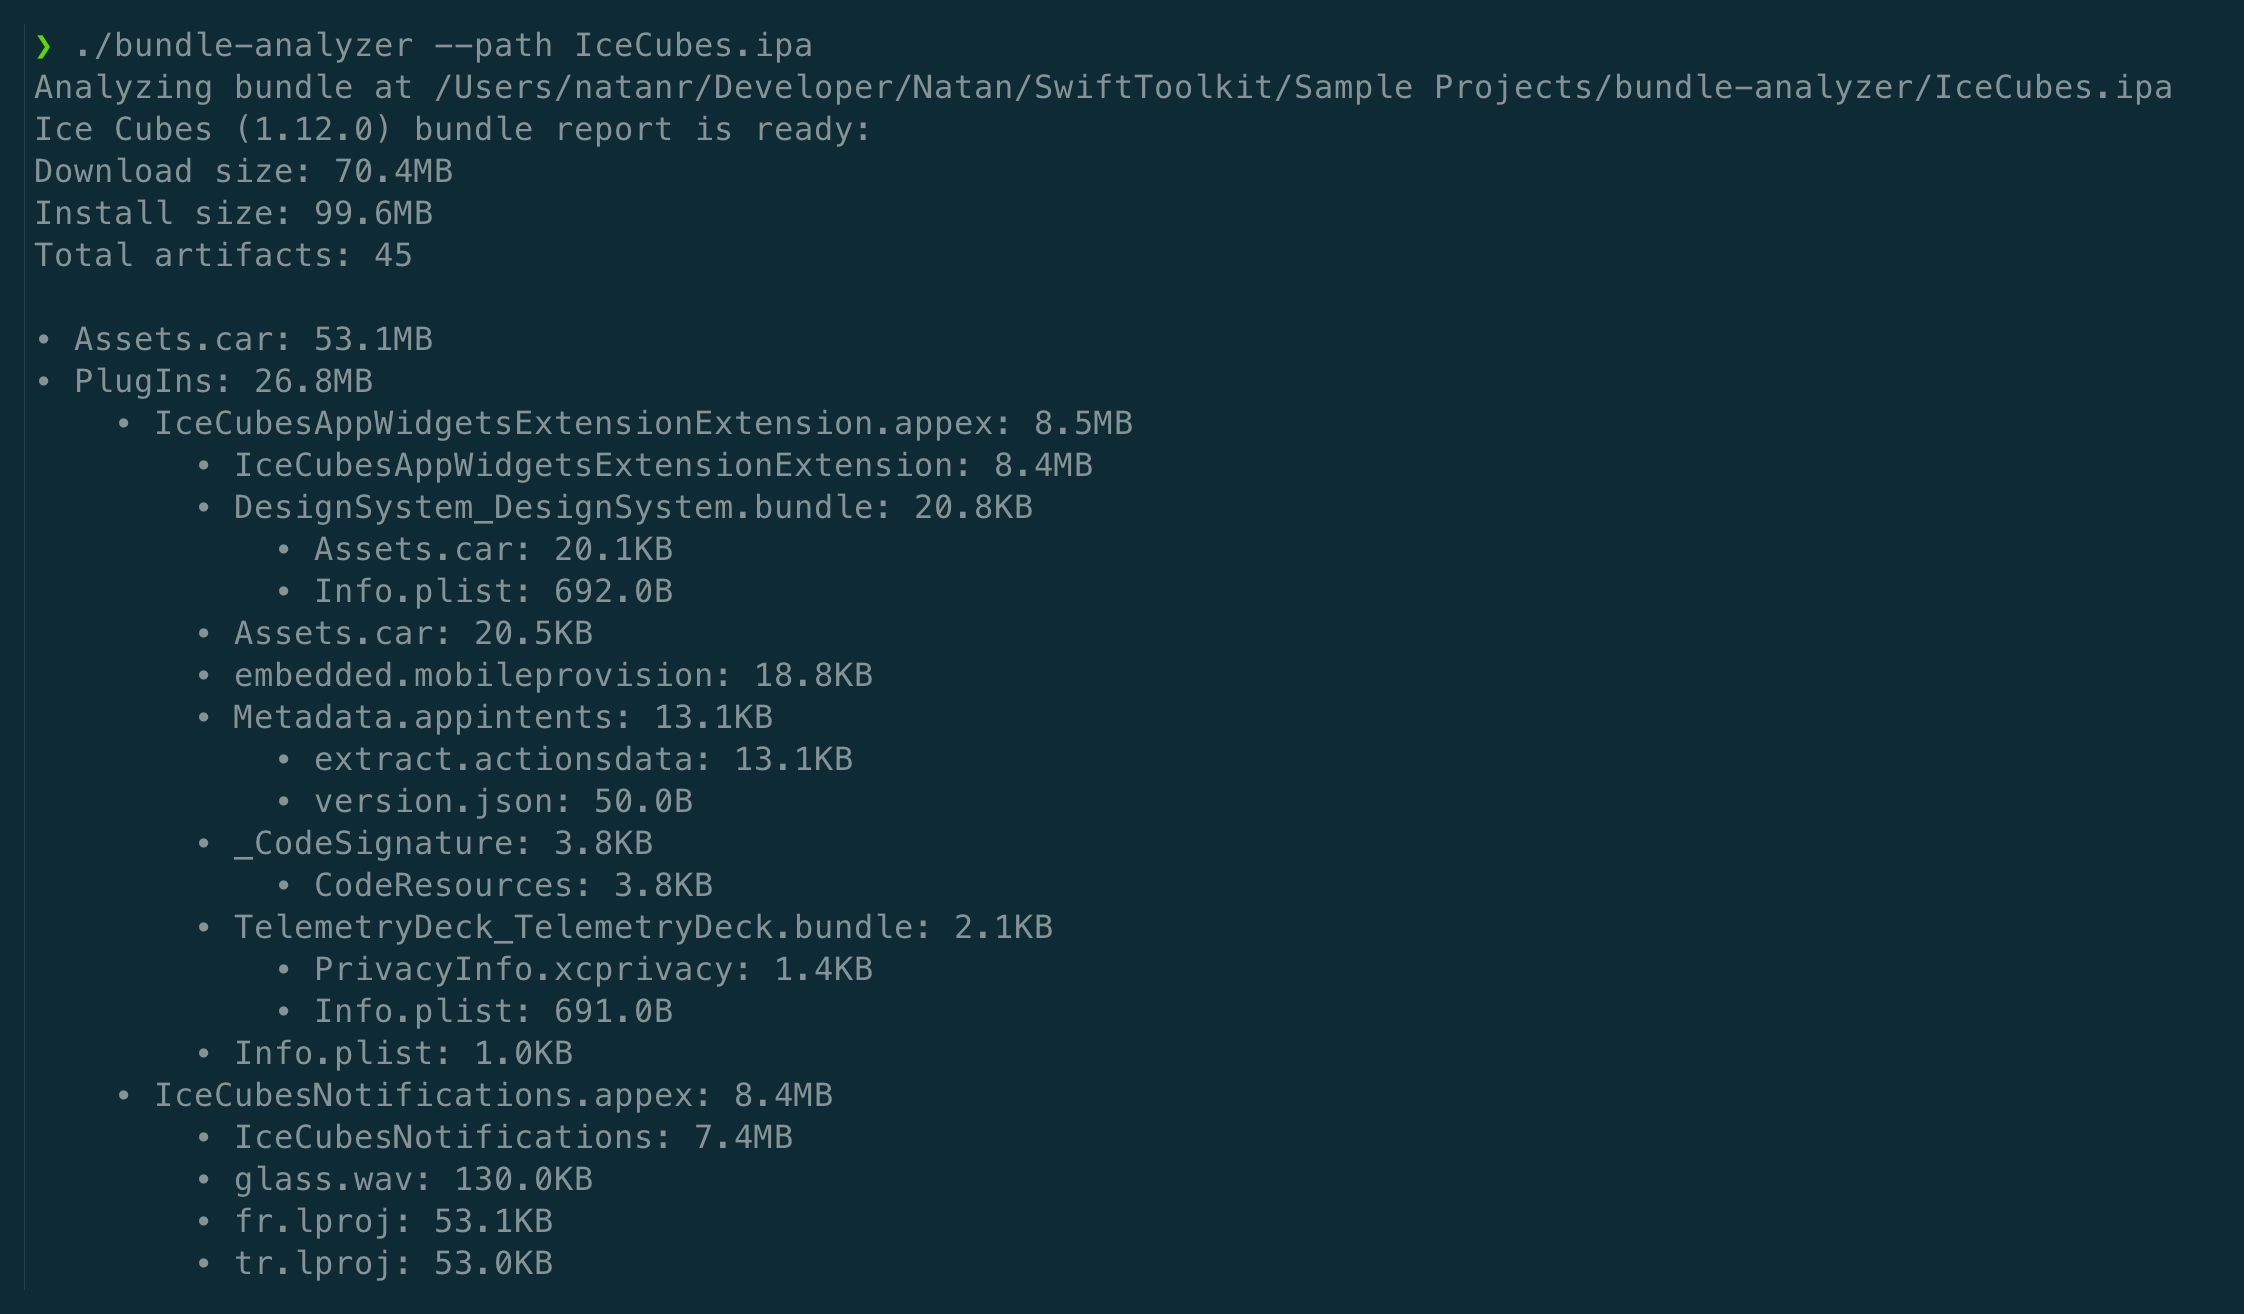This screenshot has height=1314, width=2244.
Task: Click the Download size 70.4MB line
Action: coord(243,172)
